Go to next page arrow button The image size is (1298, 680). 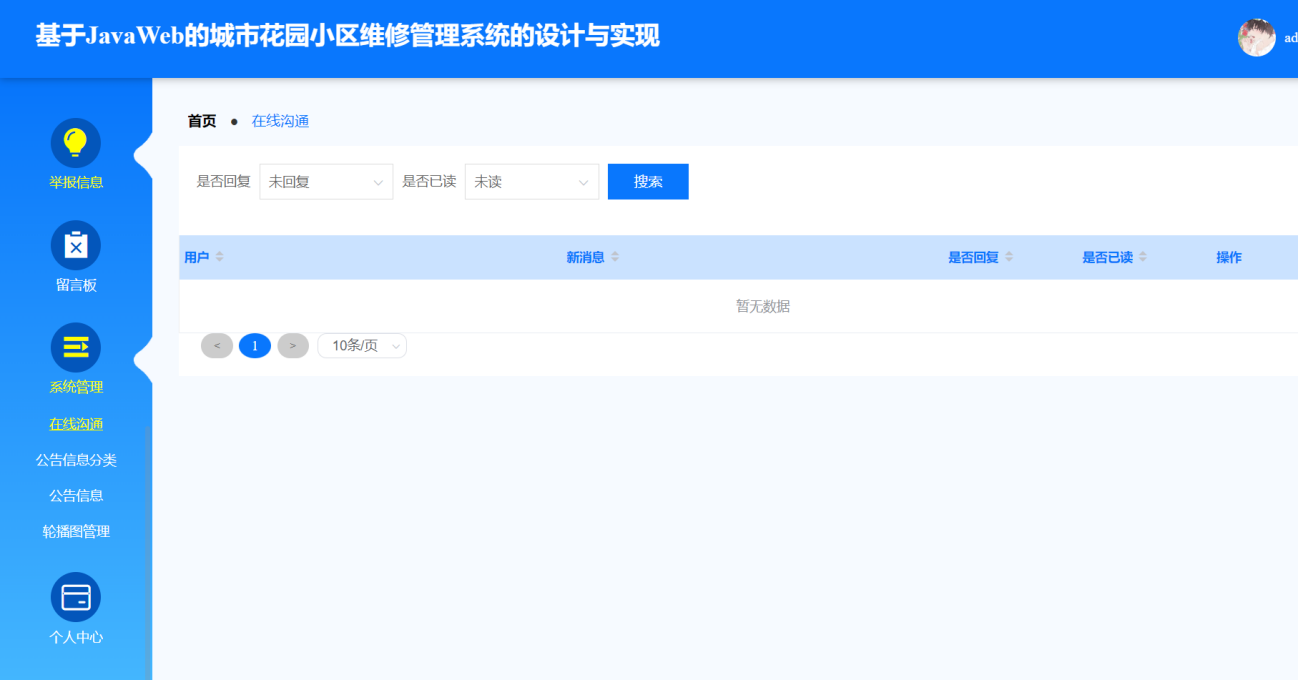click(x=293, y=346)
